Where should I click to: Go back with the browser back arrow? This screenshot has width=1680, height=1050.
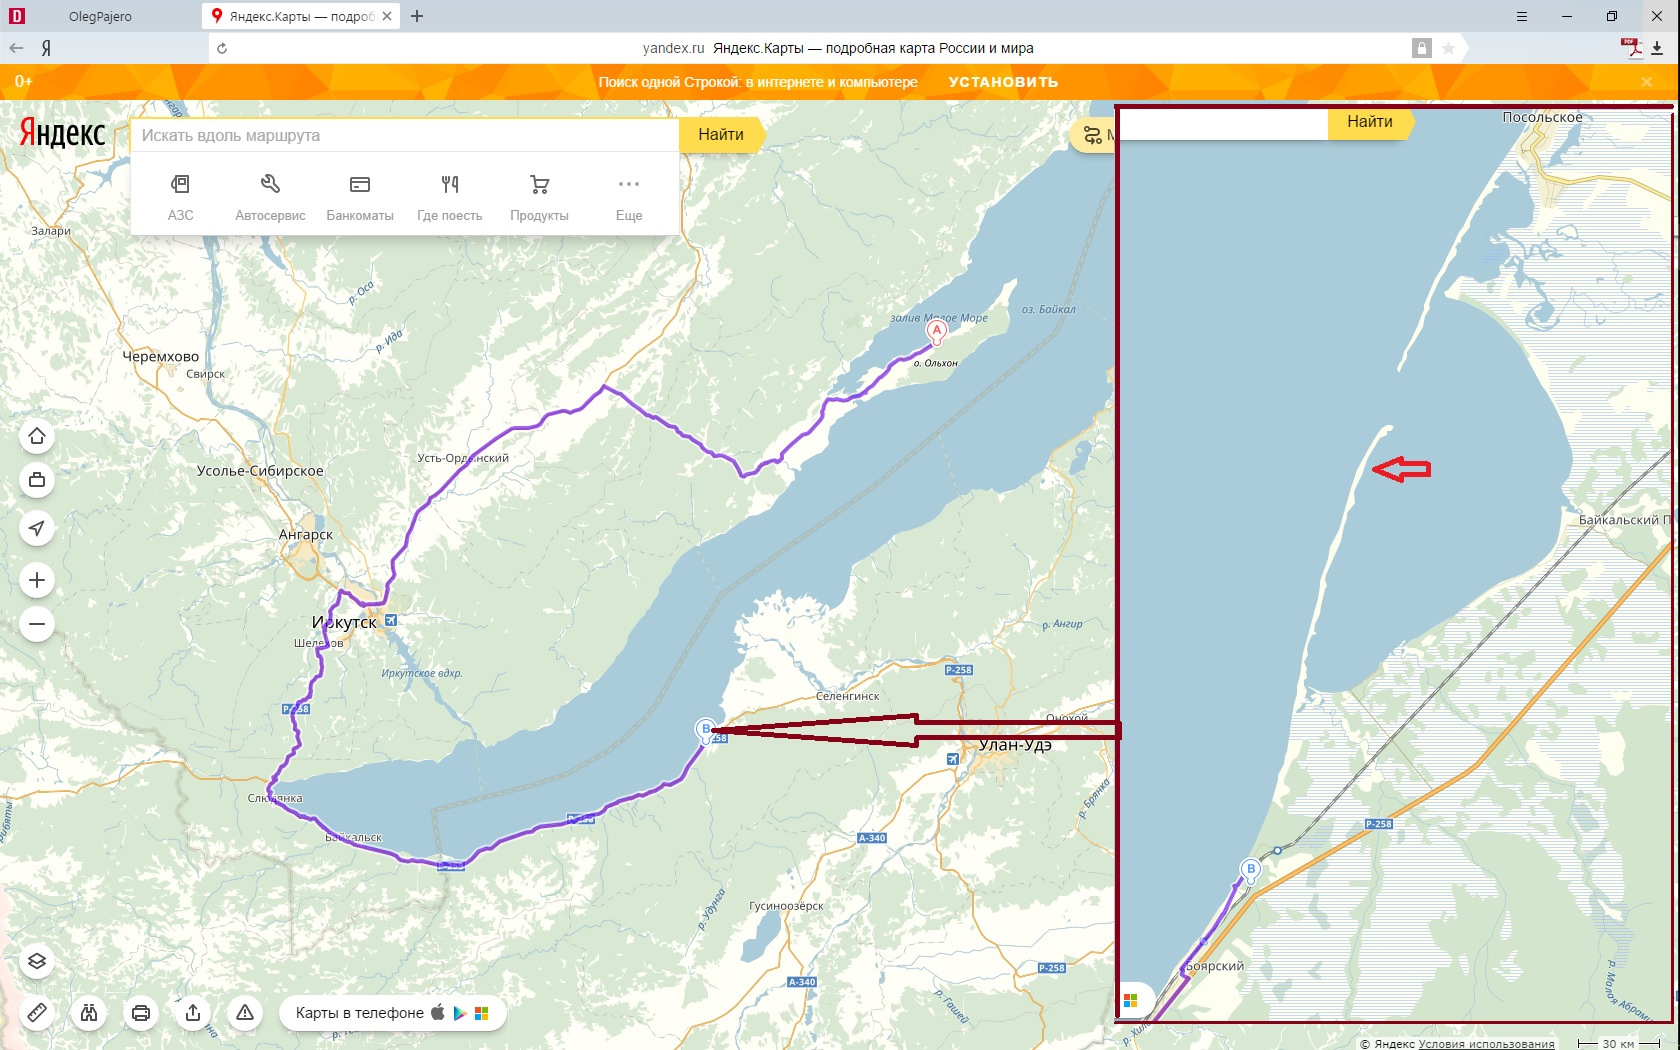tap(16, 48)
